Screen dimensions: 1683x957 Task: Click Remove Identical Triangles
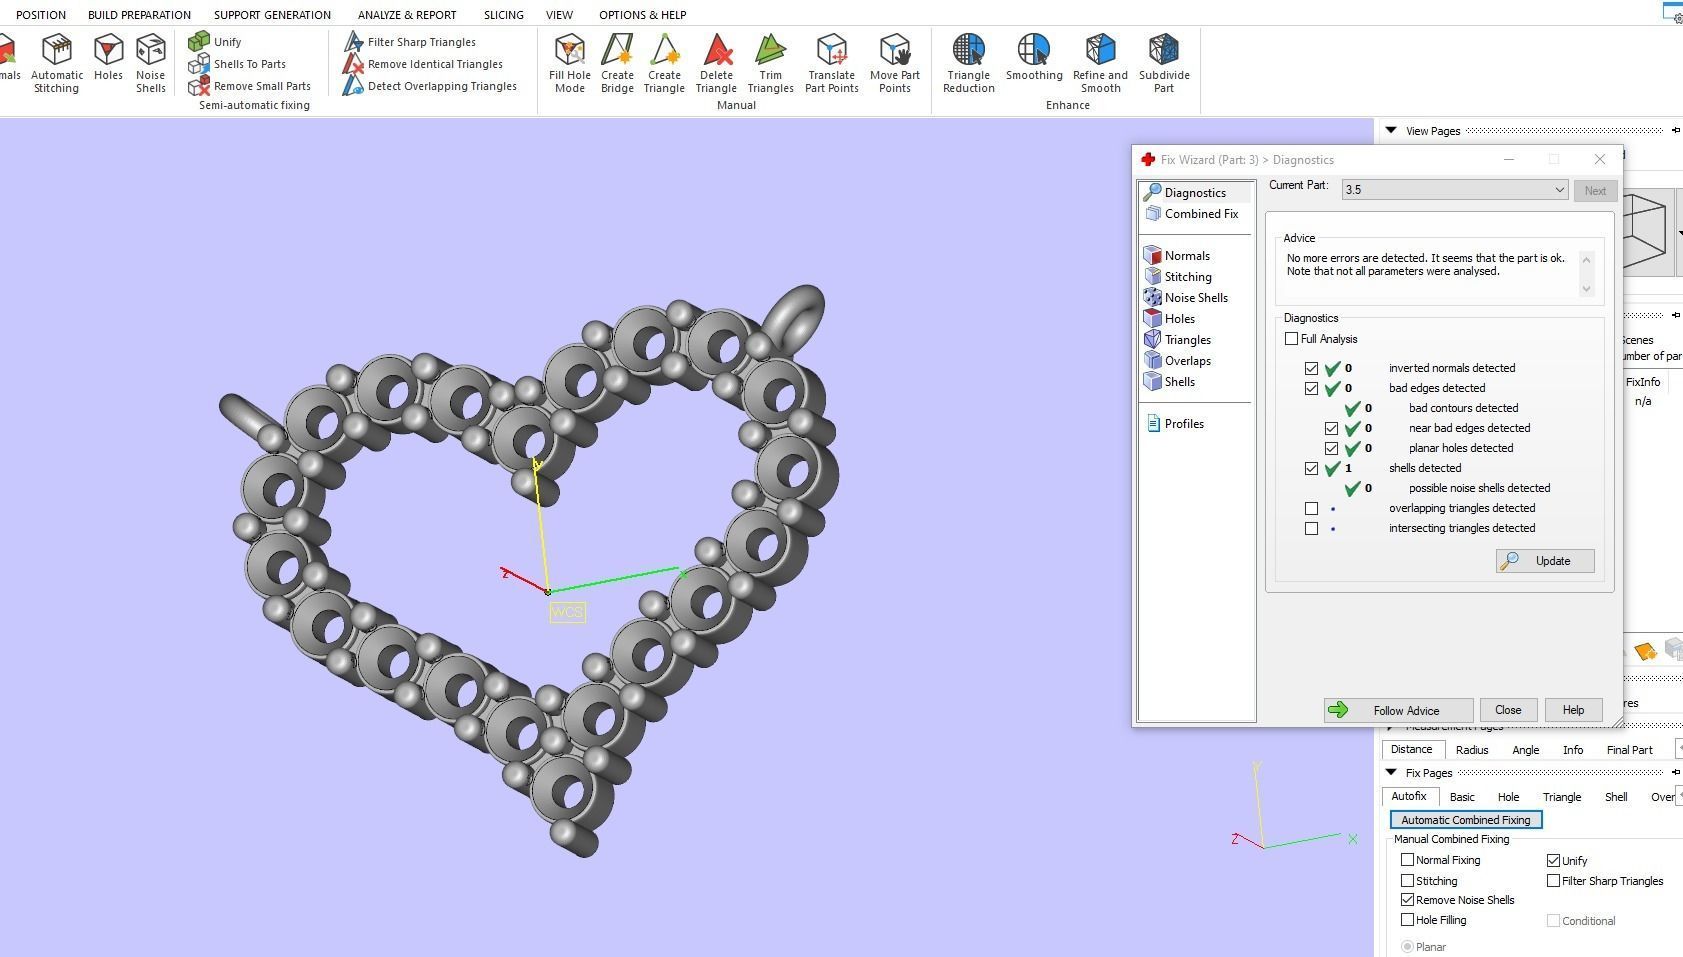coord(423,63)
